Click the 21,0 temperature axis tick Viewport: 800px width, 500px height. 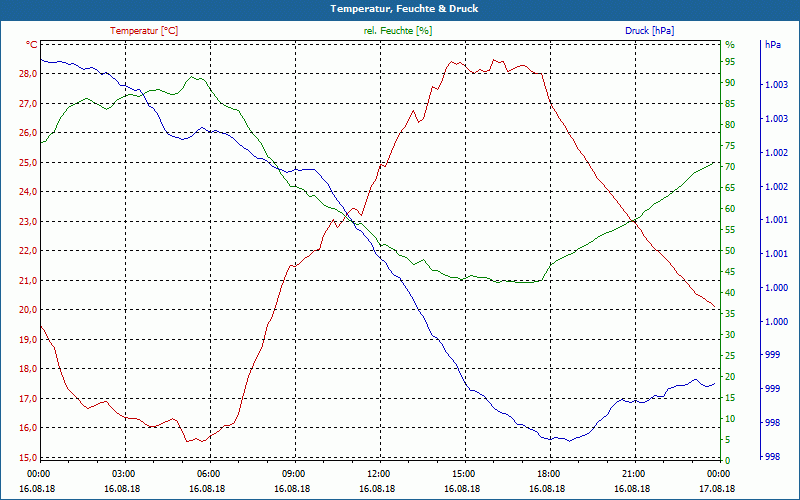pyautogui.click(x=28, y=280)
